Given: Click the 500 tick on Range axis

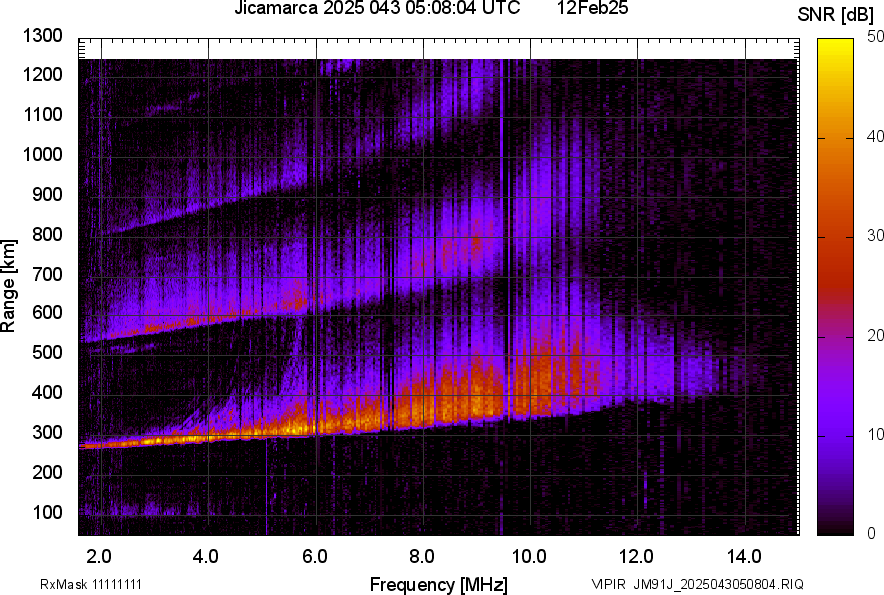Looking at the screenshot, I should click(46, 353).
